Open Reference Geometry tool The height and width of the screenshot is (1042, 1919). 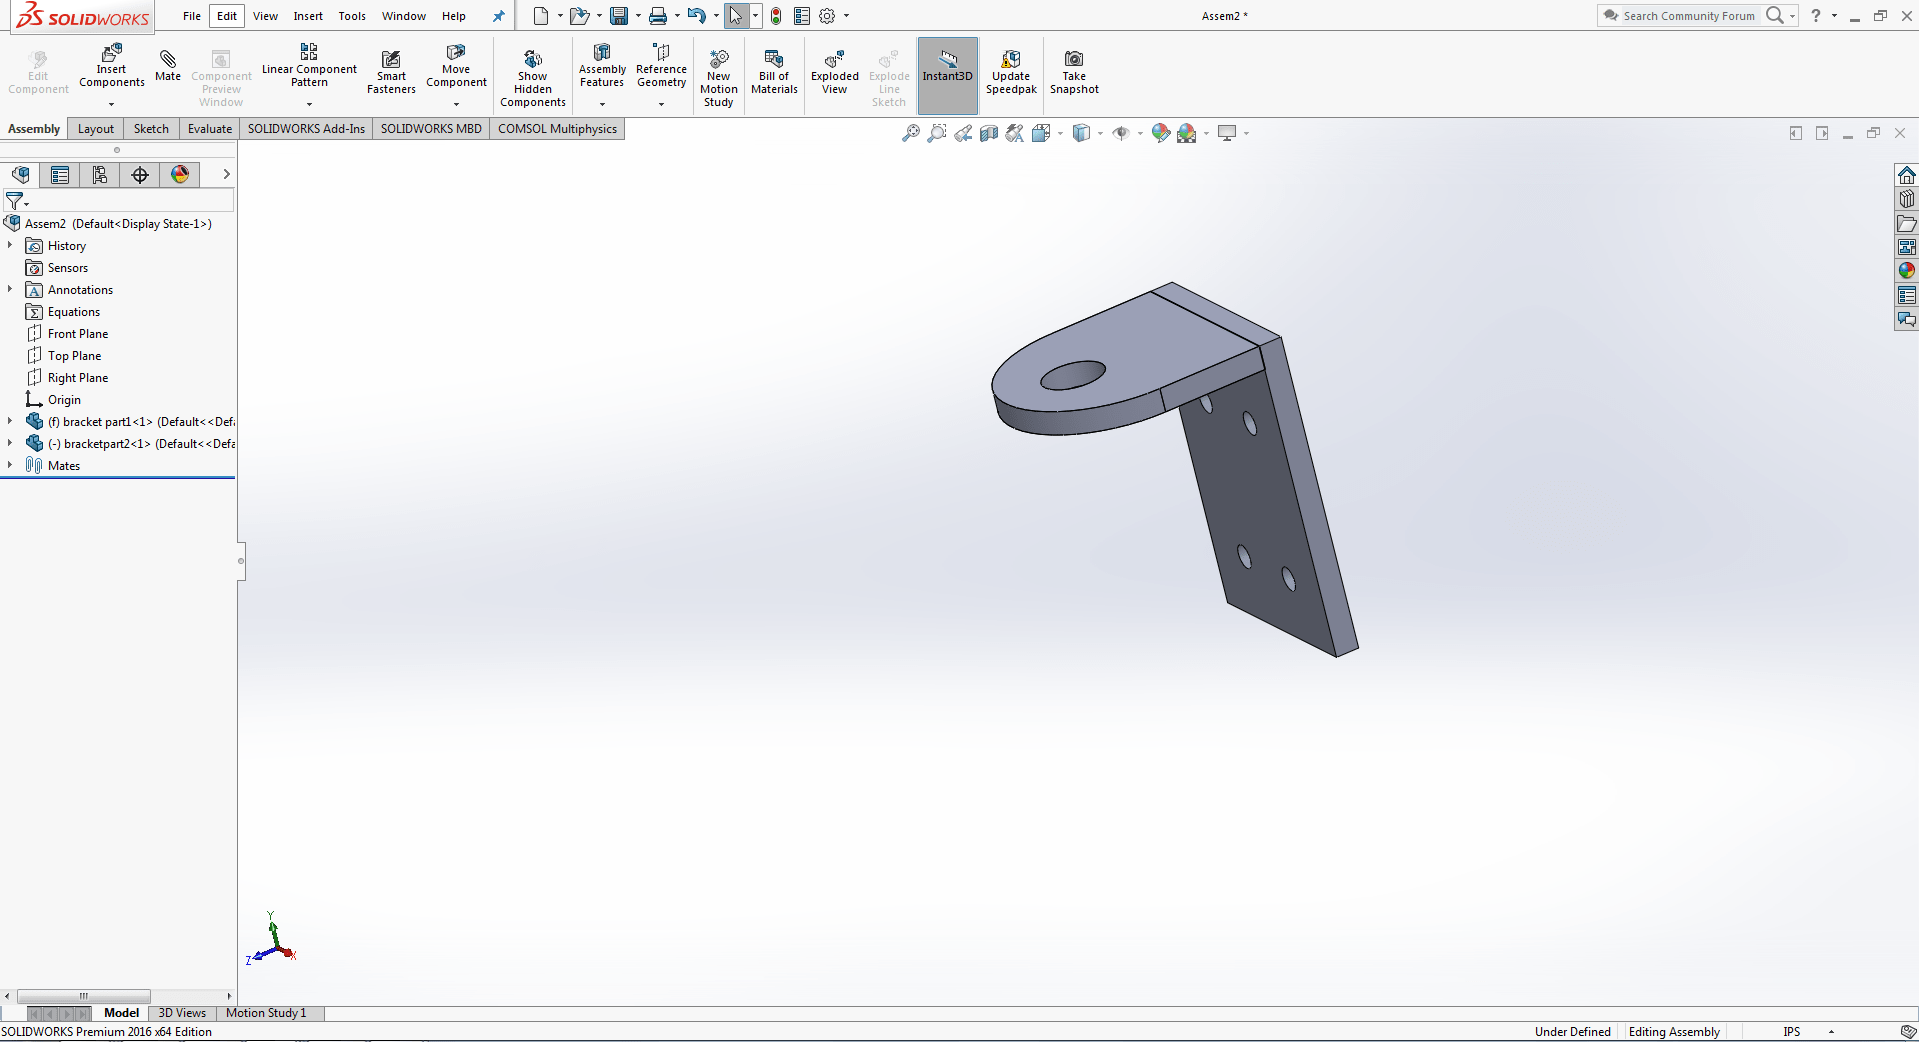pos(661,66)
